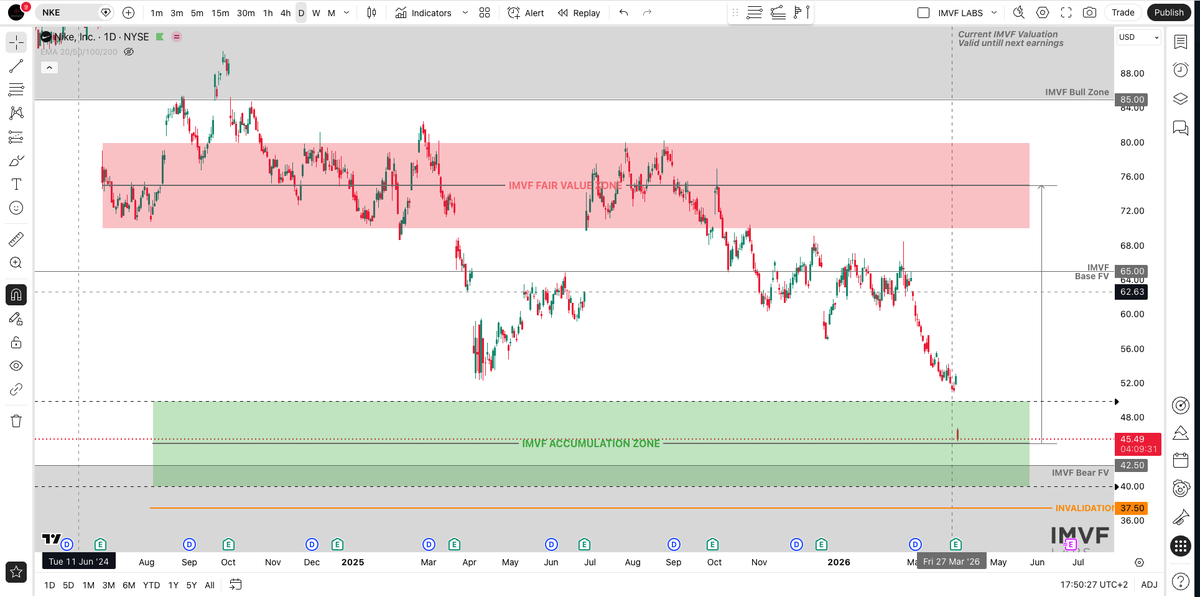Screen dimensions: 1200x597
Task: Create a new Alert
Action: [x=526, y=13]
